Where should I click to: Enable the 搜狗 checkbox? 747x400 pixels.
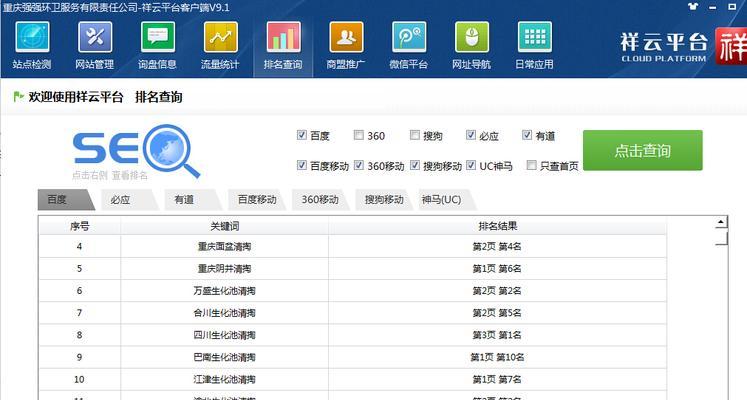(x=415, y=135)
